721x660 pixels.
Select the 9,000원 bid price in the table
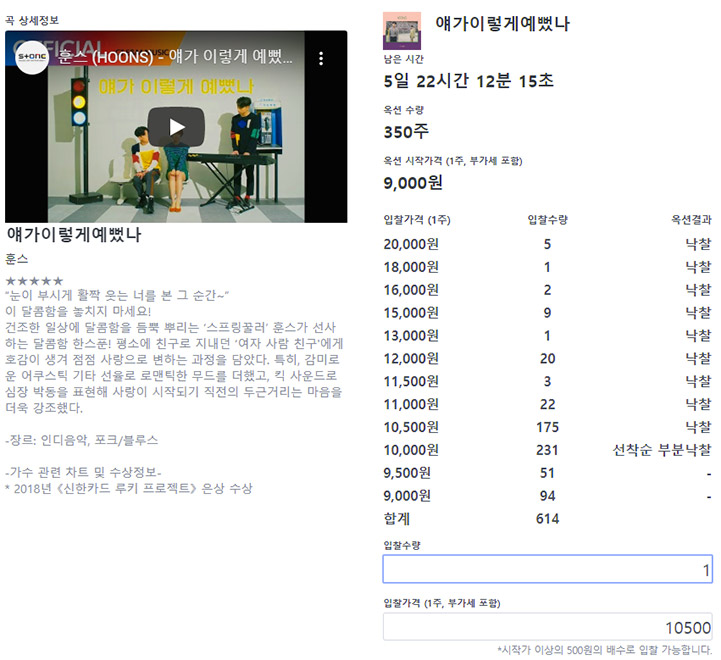coord(407,496)
